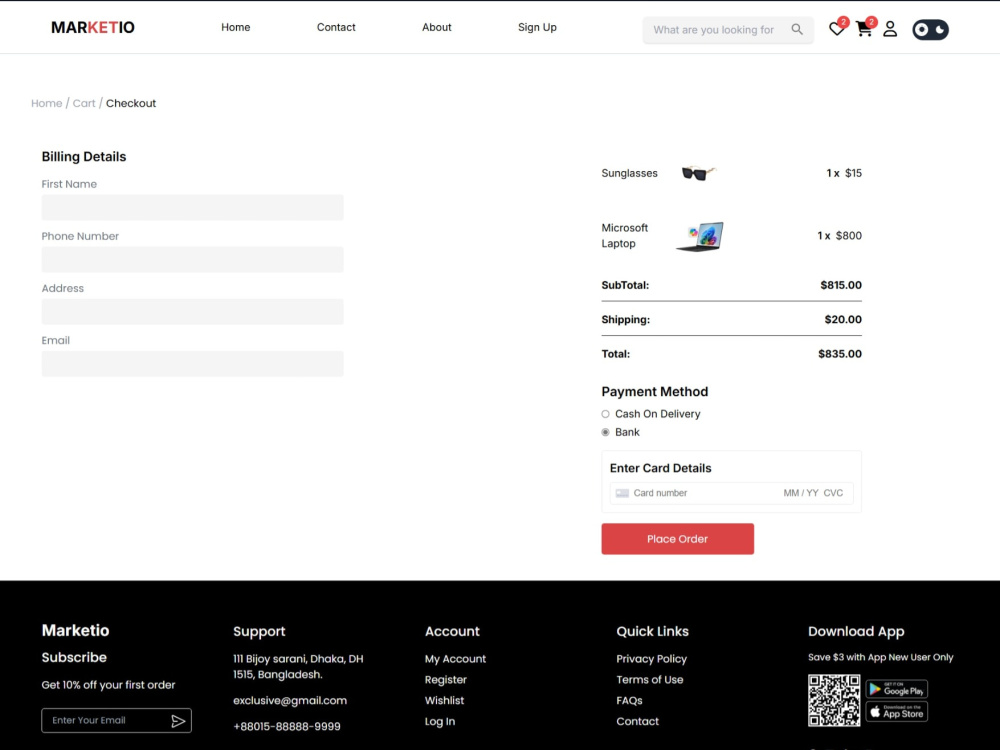This screenshot has width=1000, height=750.
Task: Open the wishlist heart icon
Action: pyautogui.click(x=836, y=29)
